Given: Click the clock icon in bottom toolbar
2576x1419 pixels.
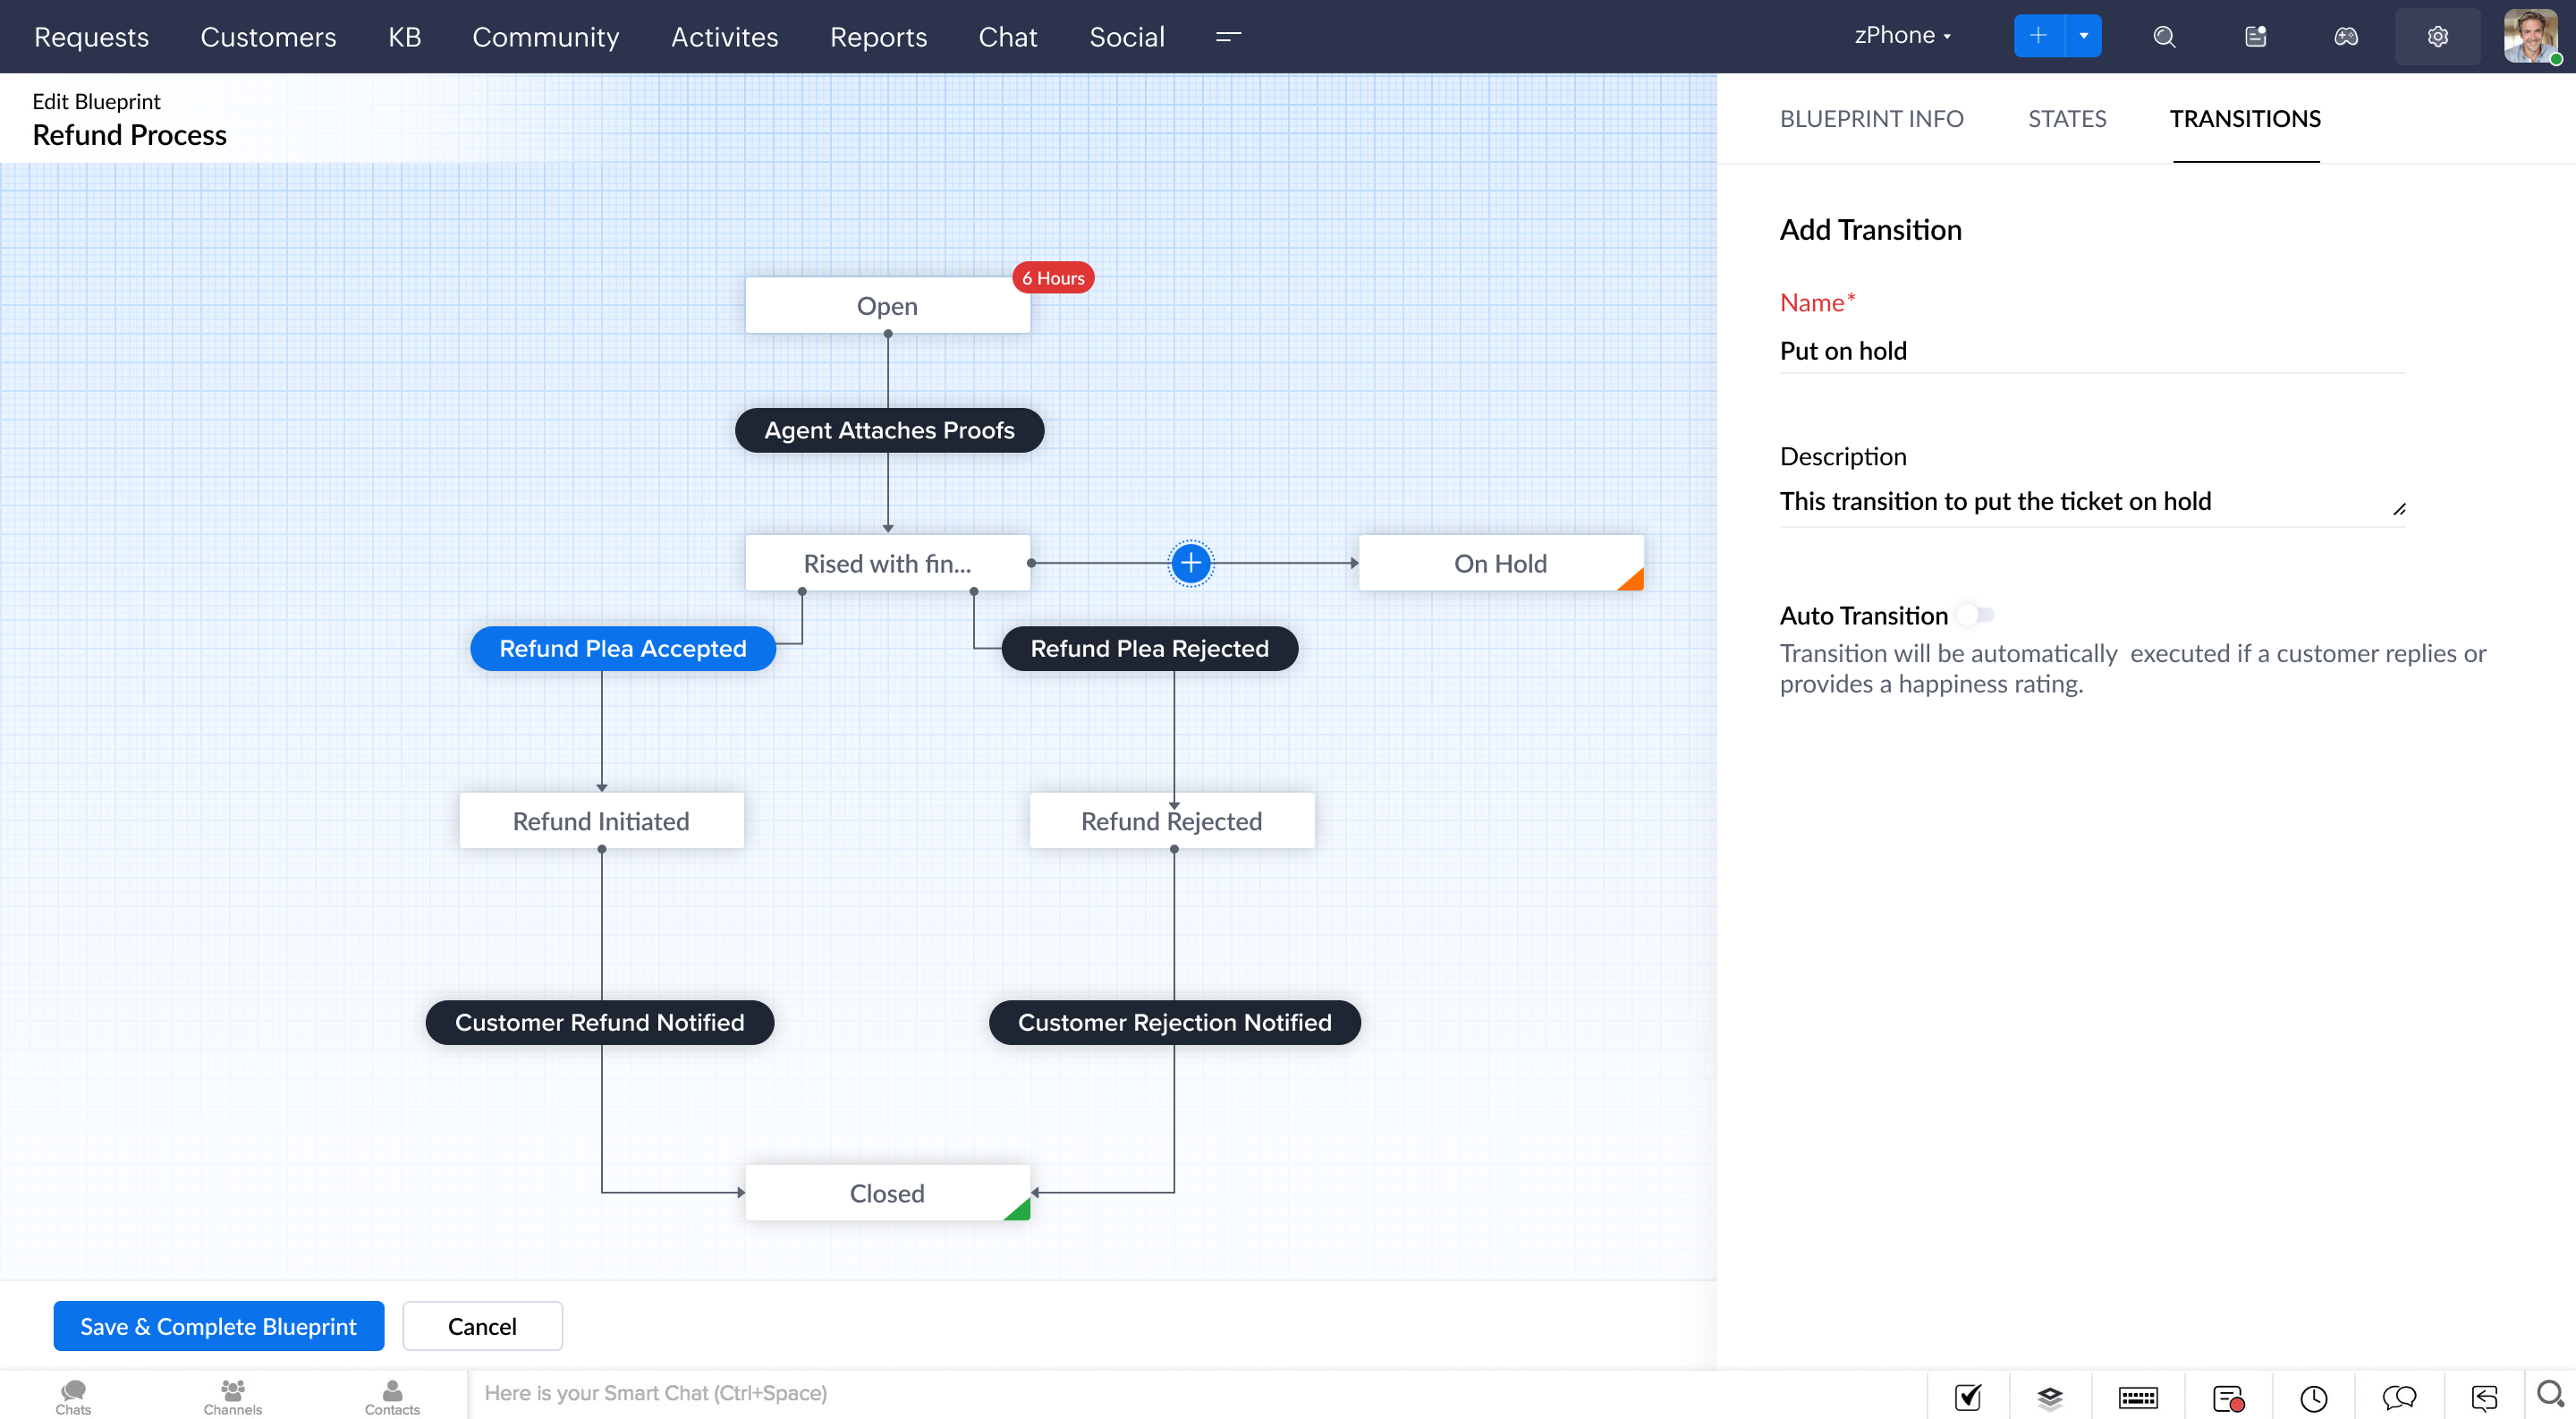Looking at the screenshot, I should point(2313,1397).
